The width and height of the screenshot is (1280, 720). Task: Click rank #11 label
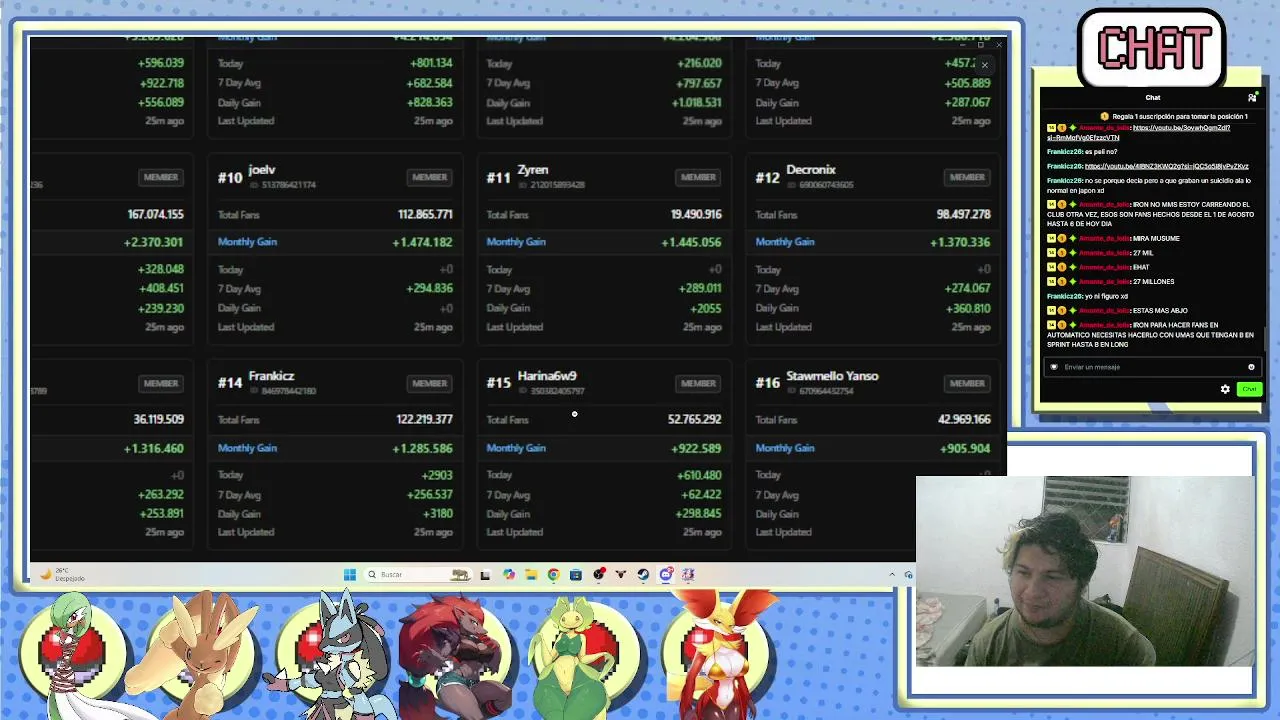tap(498, 178)
